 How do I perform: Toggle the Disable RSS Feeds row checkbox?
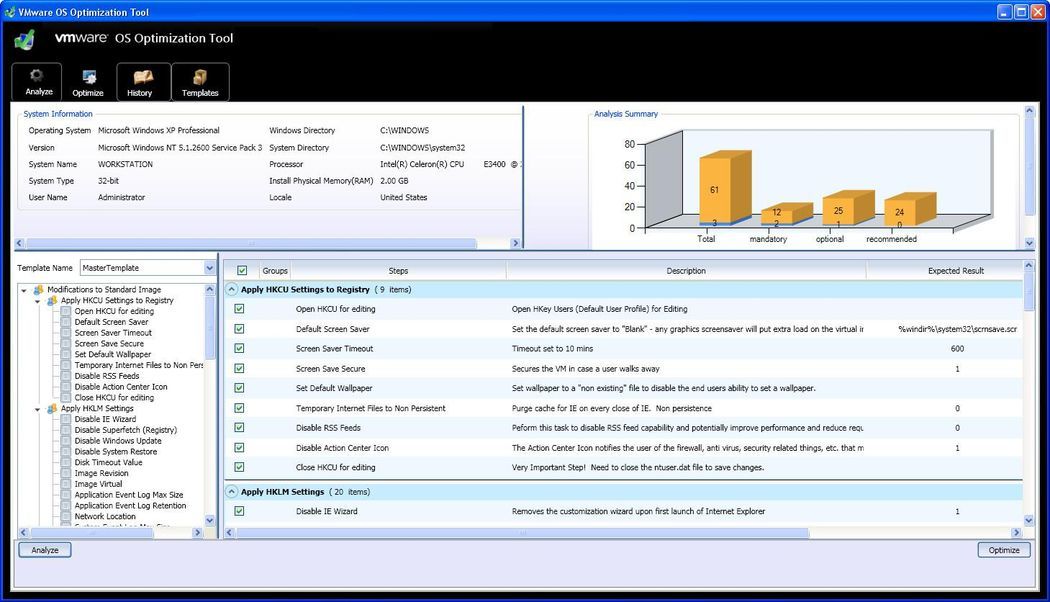click(239, 428)
